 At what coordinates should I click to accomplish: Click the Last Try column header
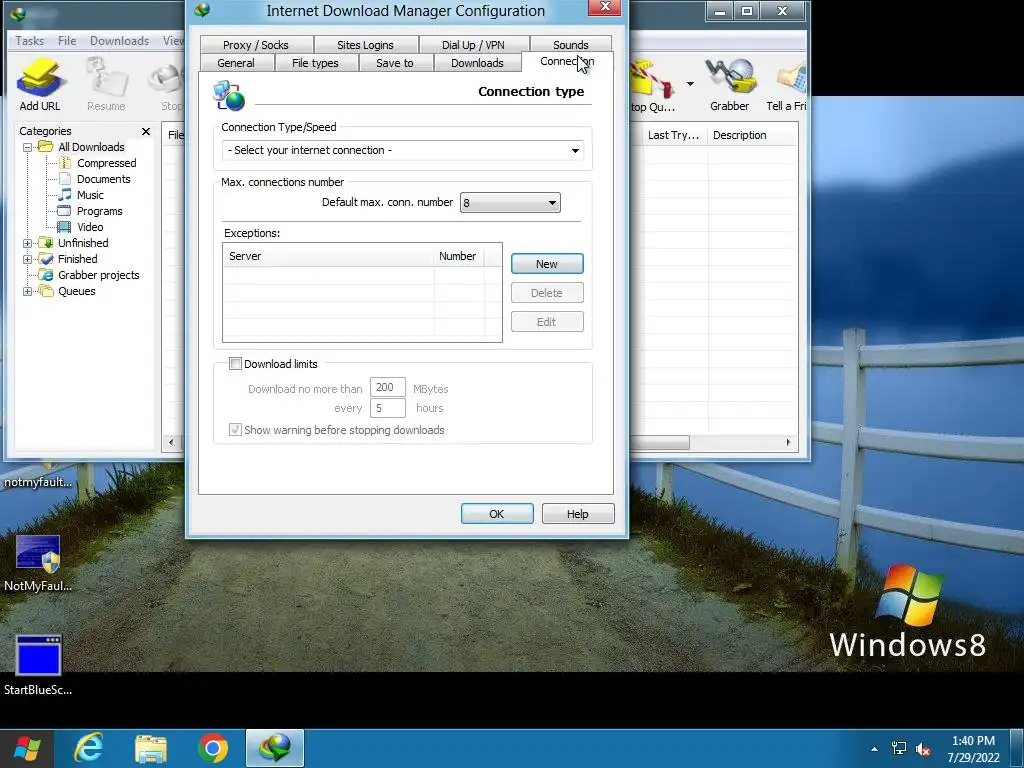tap(673, 135)
